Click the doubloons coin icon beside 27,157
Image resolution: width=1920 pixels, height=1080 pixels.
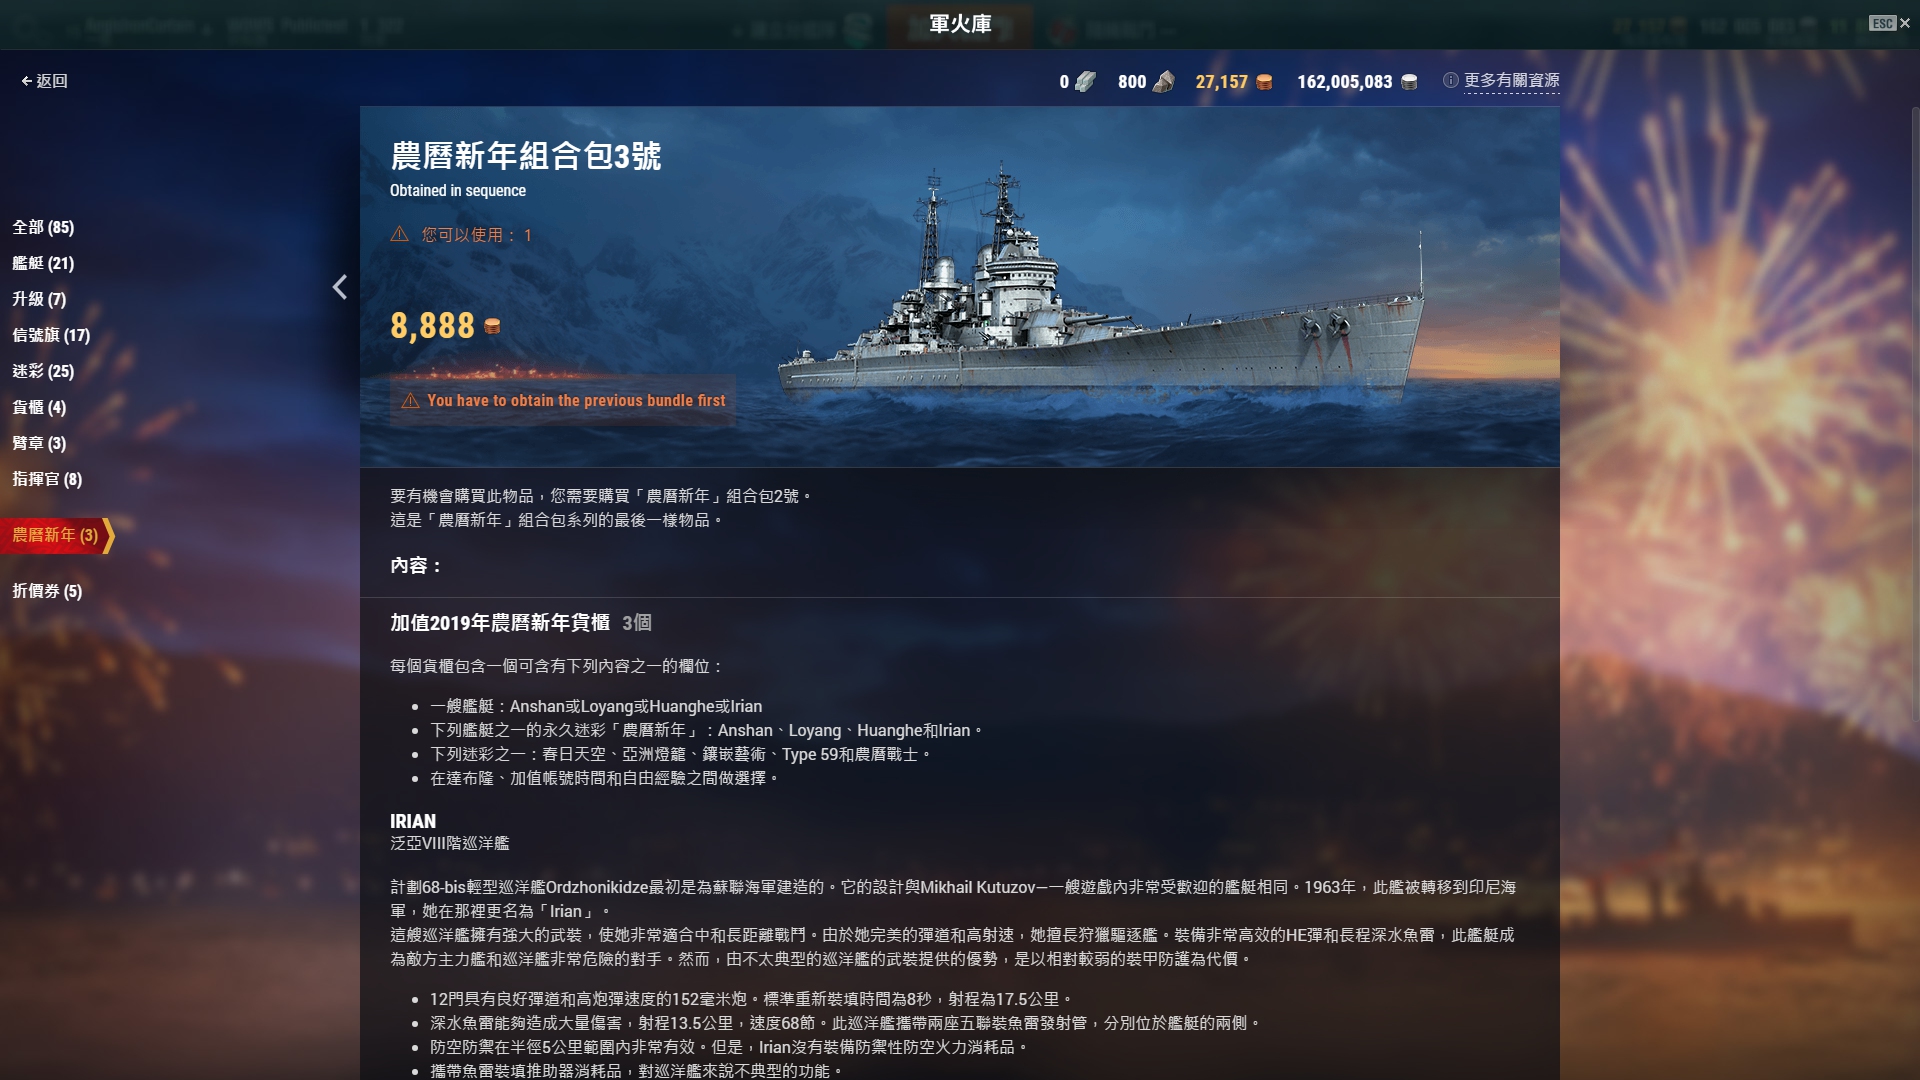click(x=1264, y=82)
